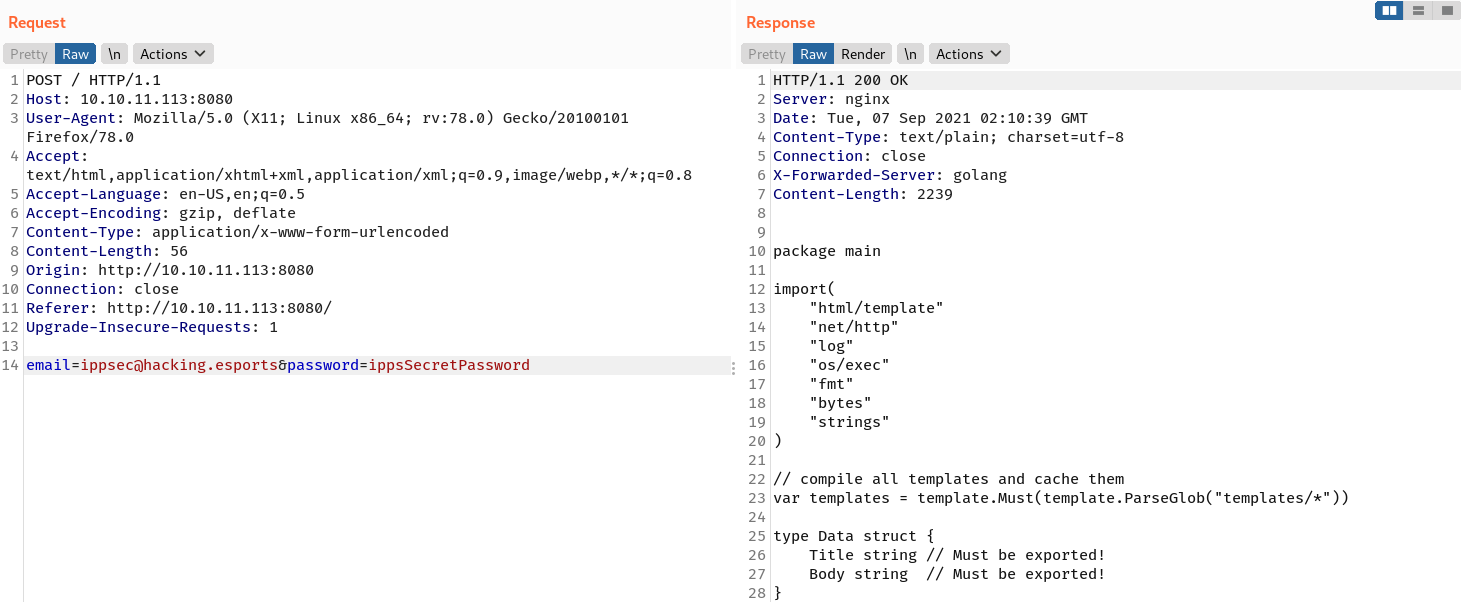Click the password parameter value ippsSecretPassword

click(x=449, y=366)
